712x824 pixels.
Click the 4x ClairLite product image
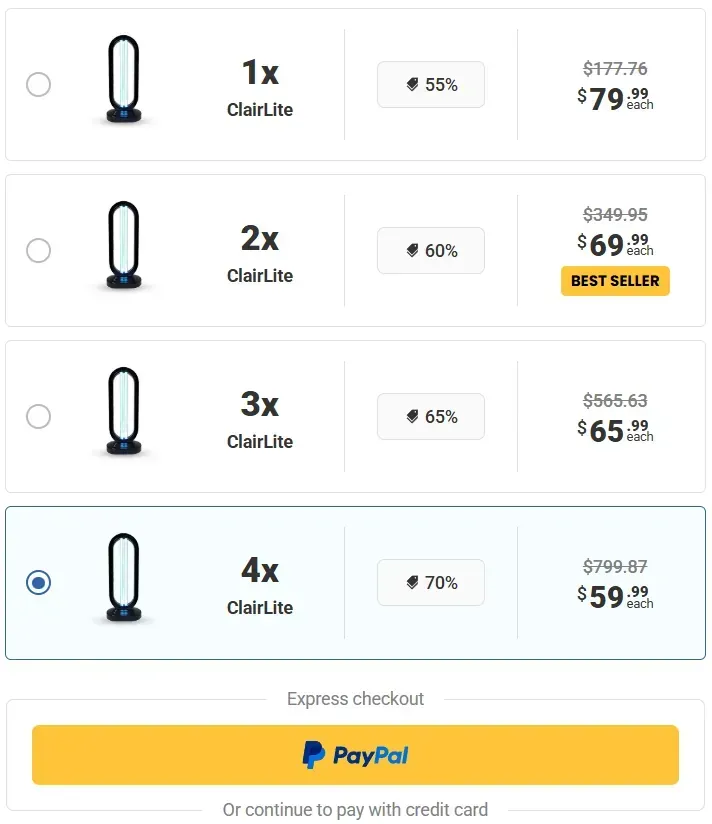click(123, 582)
